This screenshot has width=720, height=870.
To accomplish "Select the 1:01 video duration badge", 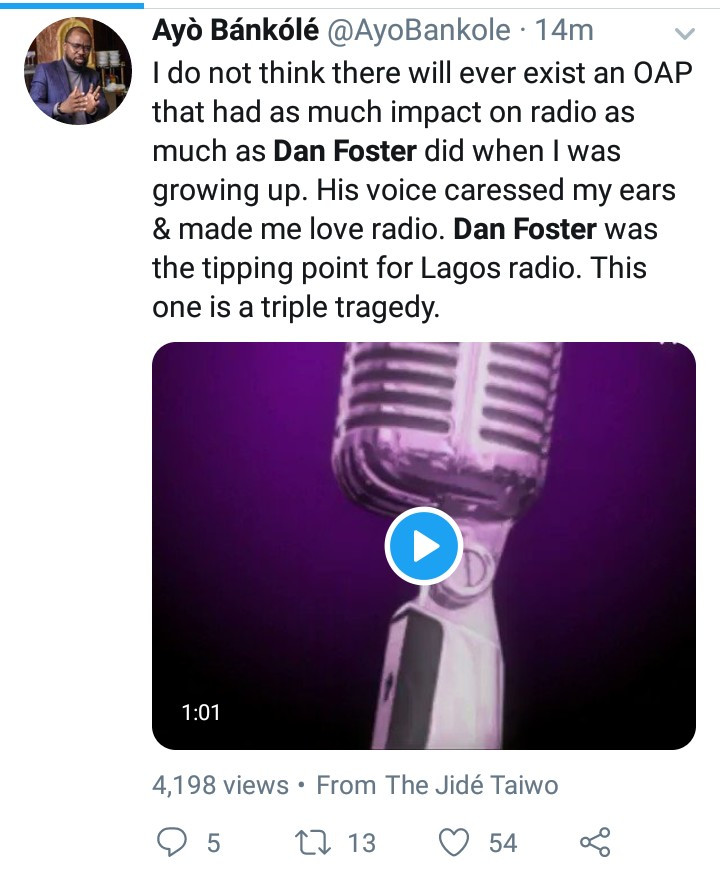I will (x=201, y=712).
